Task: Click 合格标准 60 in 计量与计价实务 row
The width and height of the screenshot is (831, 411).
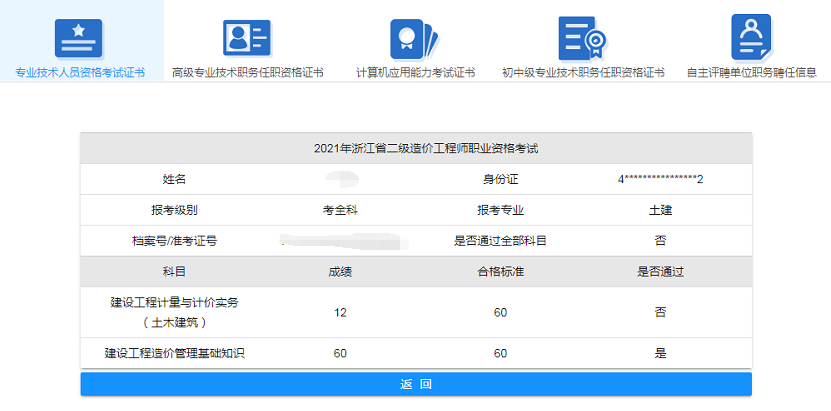Action: click(x=500, y=313)
